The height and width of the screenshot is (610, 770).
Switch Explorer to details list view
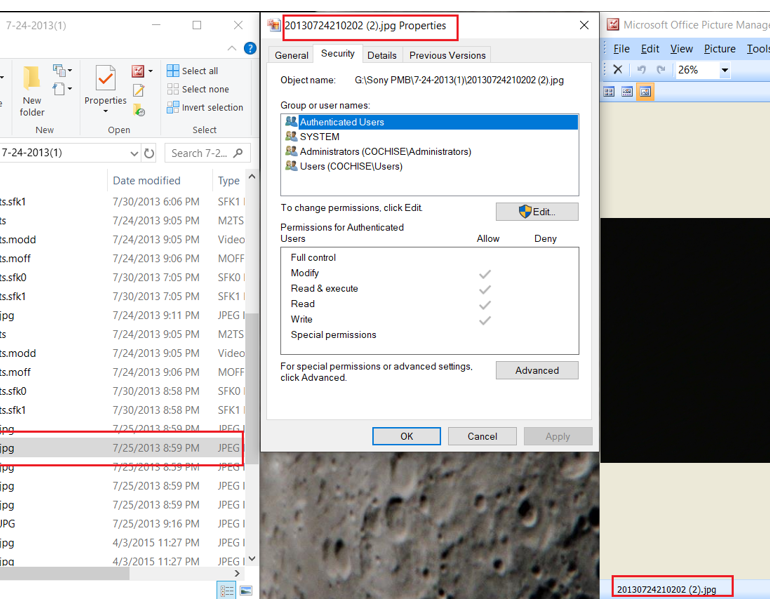click(x=227, y=591)
